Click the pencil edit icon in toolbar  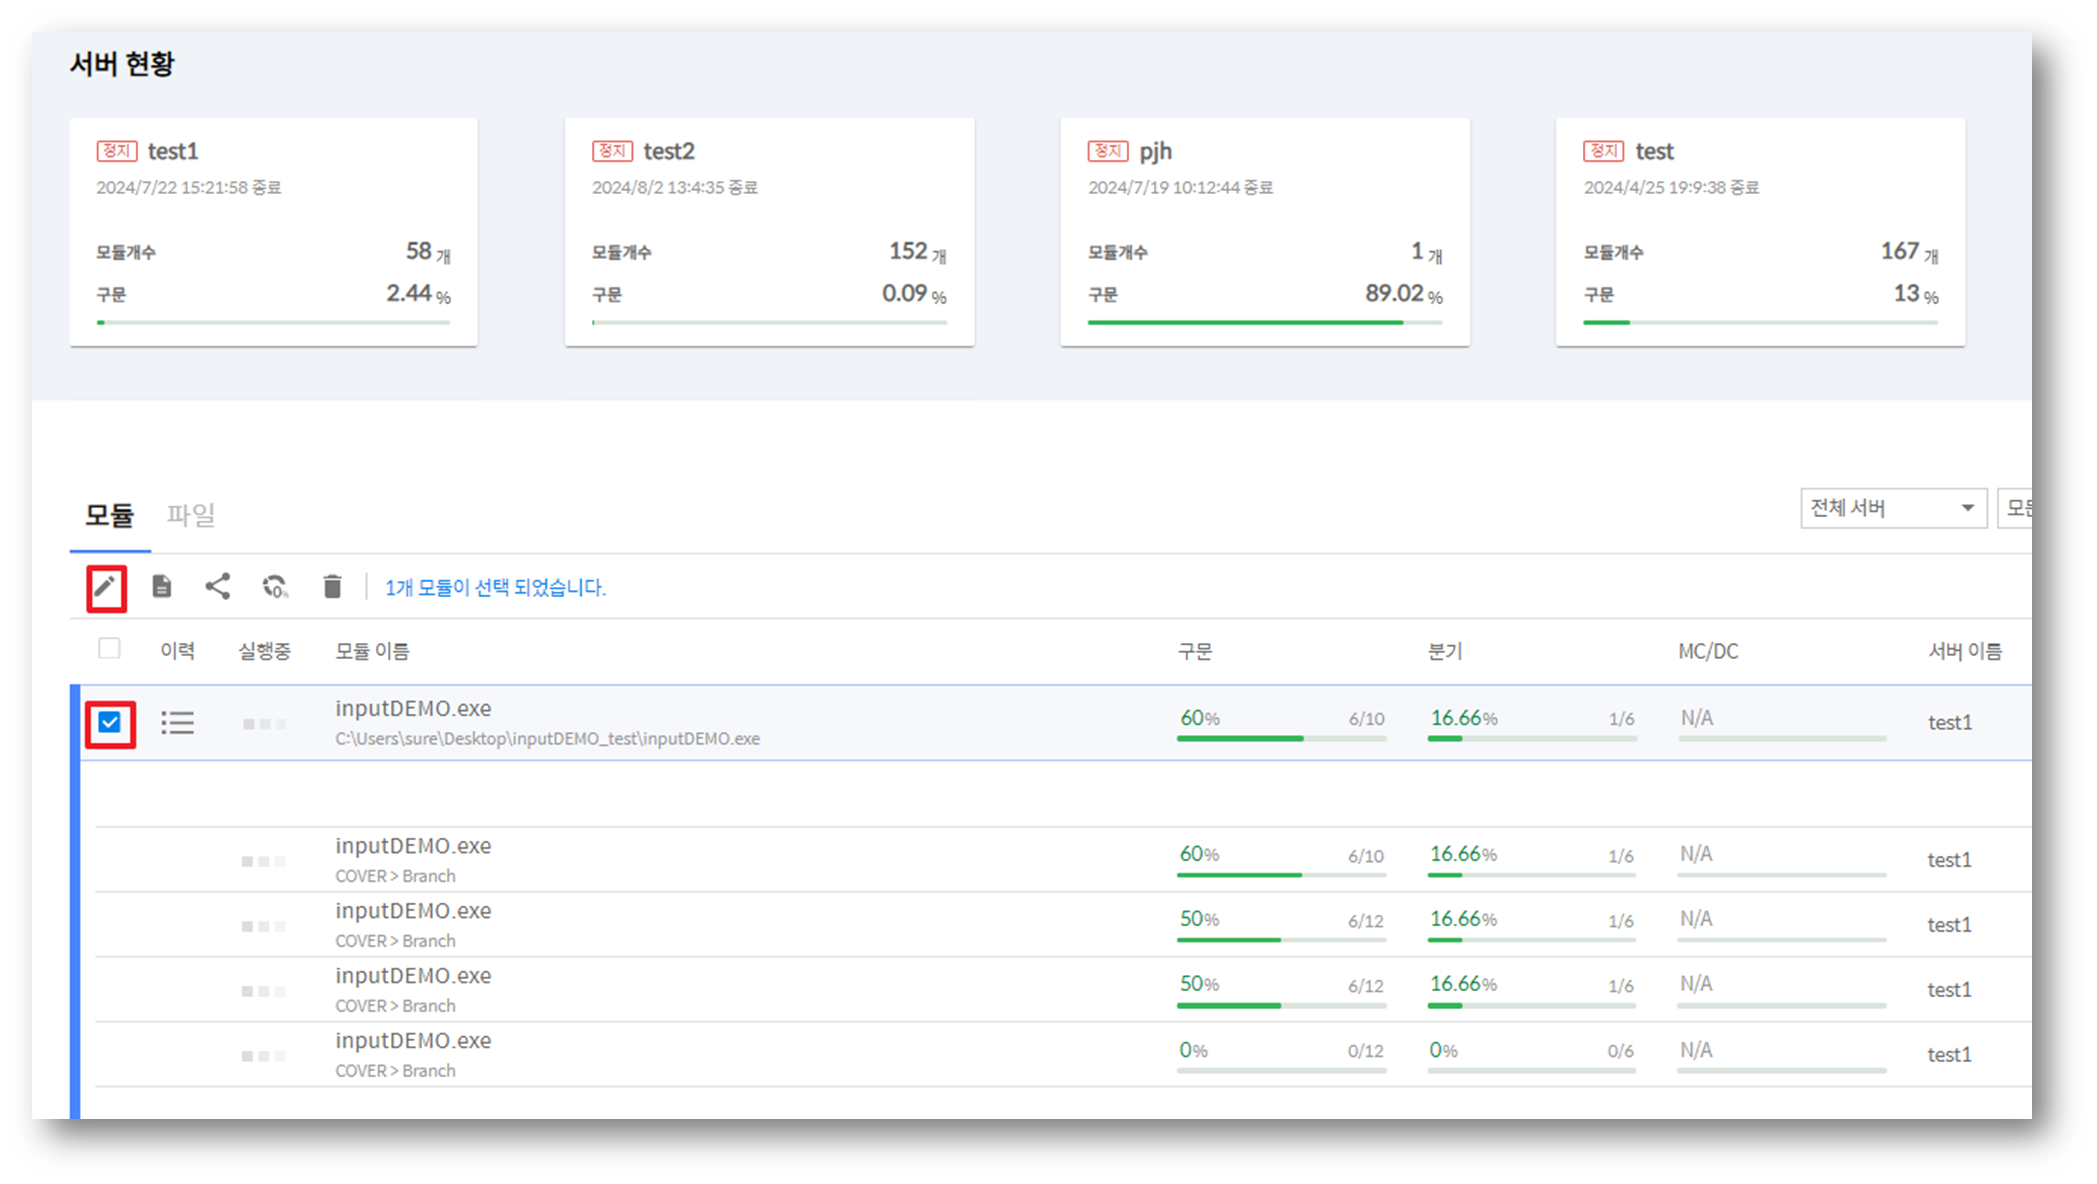click(106, 587)
